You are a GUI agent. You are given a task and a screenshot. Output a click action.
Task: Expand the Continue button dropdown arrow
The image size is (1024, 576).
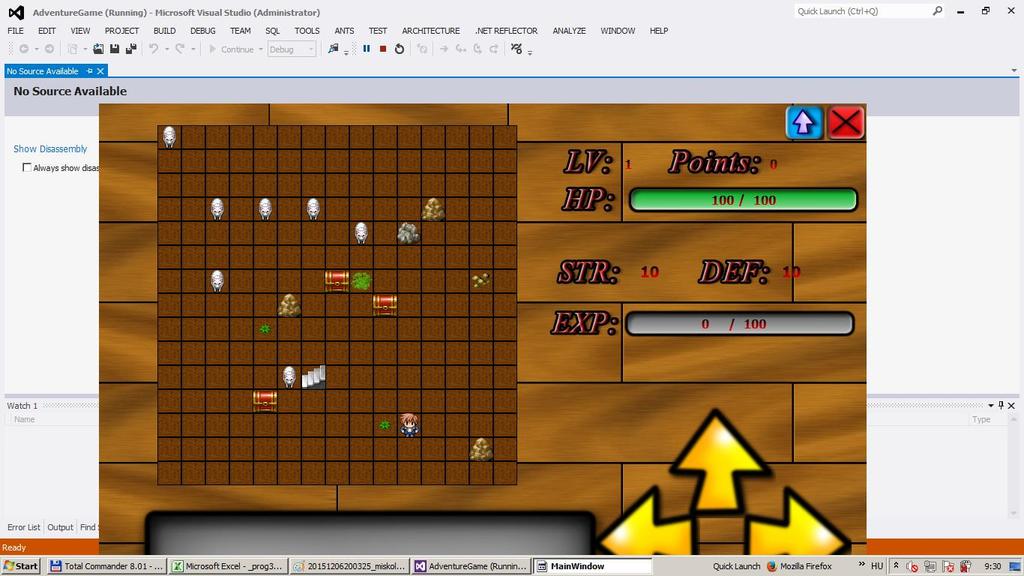(261, 50)
